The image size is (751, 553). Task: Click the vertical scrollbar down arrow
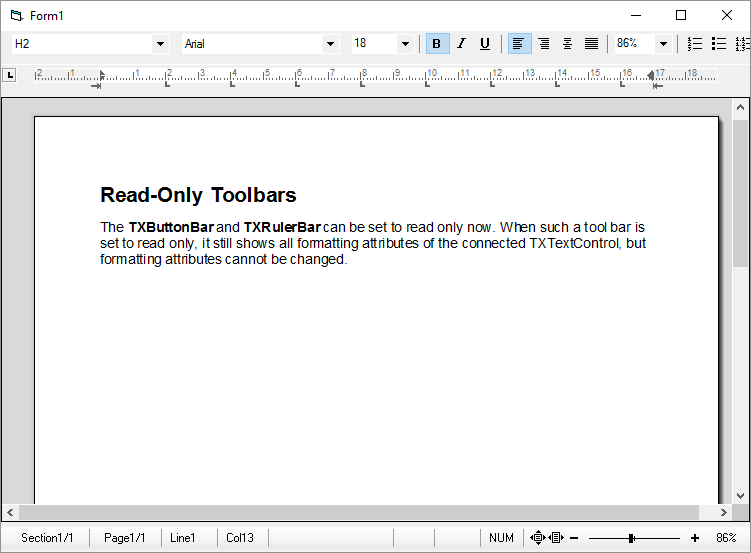741,495
